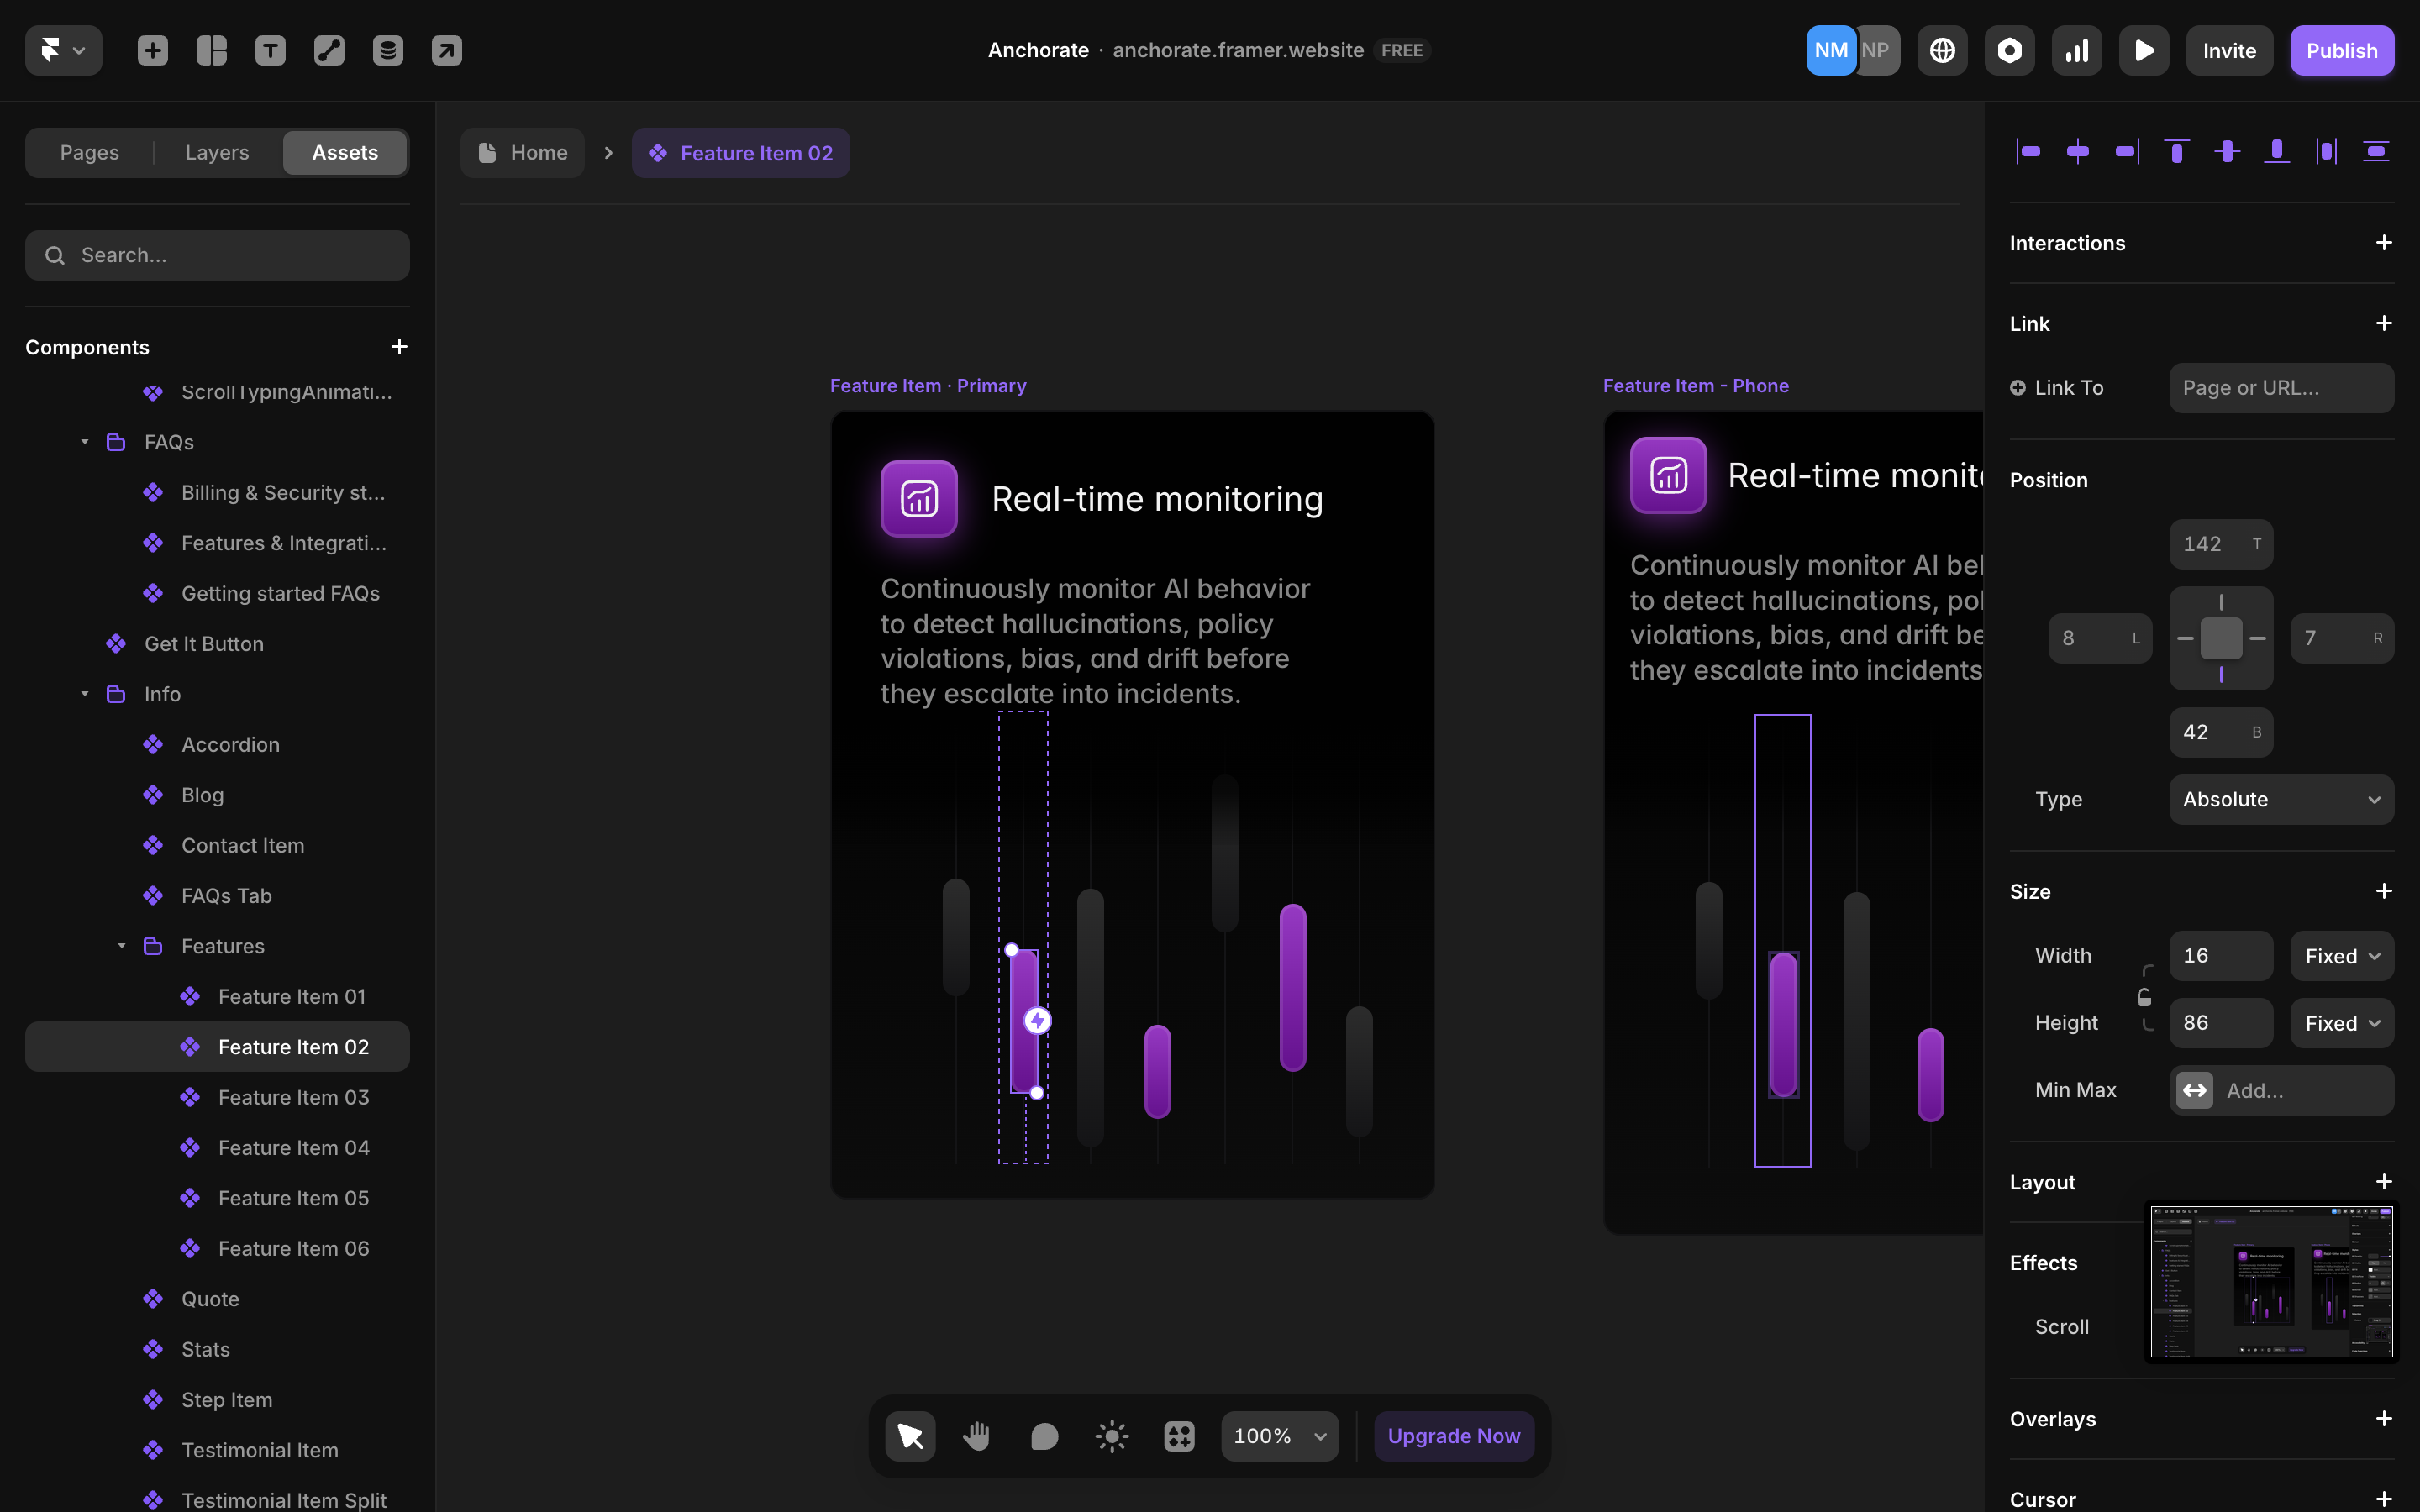Toggle the light mode sun icon

(1111, 1436)
